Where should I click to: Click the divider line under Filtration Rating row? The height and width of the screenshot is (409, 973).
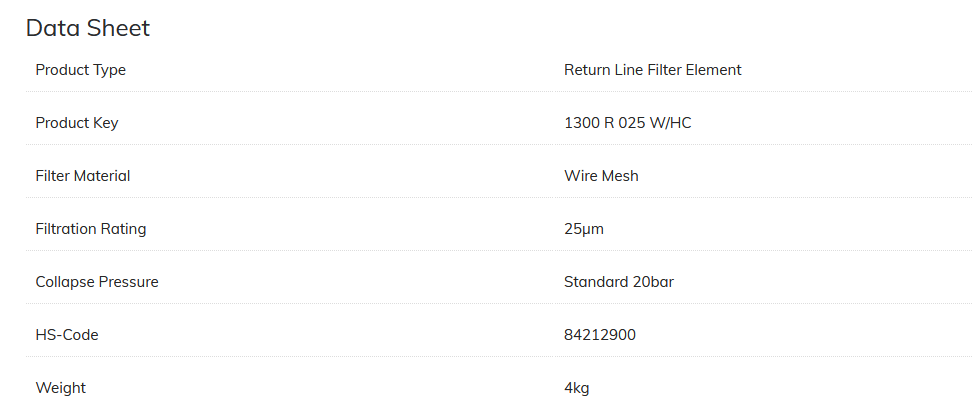point(498,251)
